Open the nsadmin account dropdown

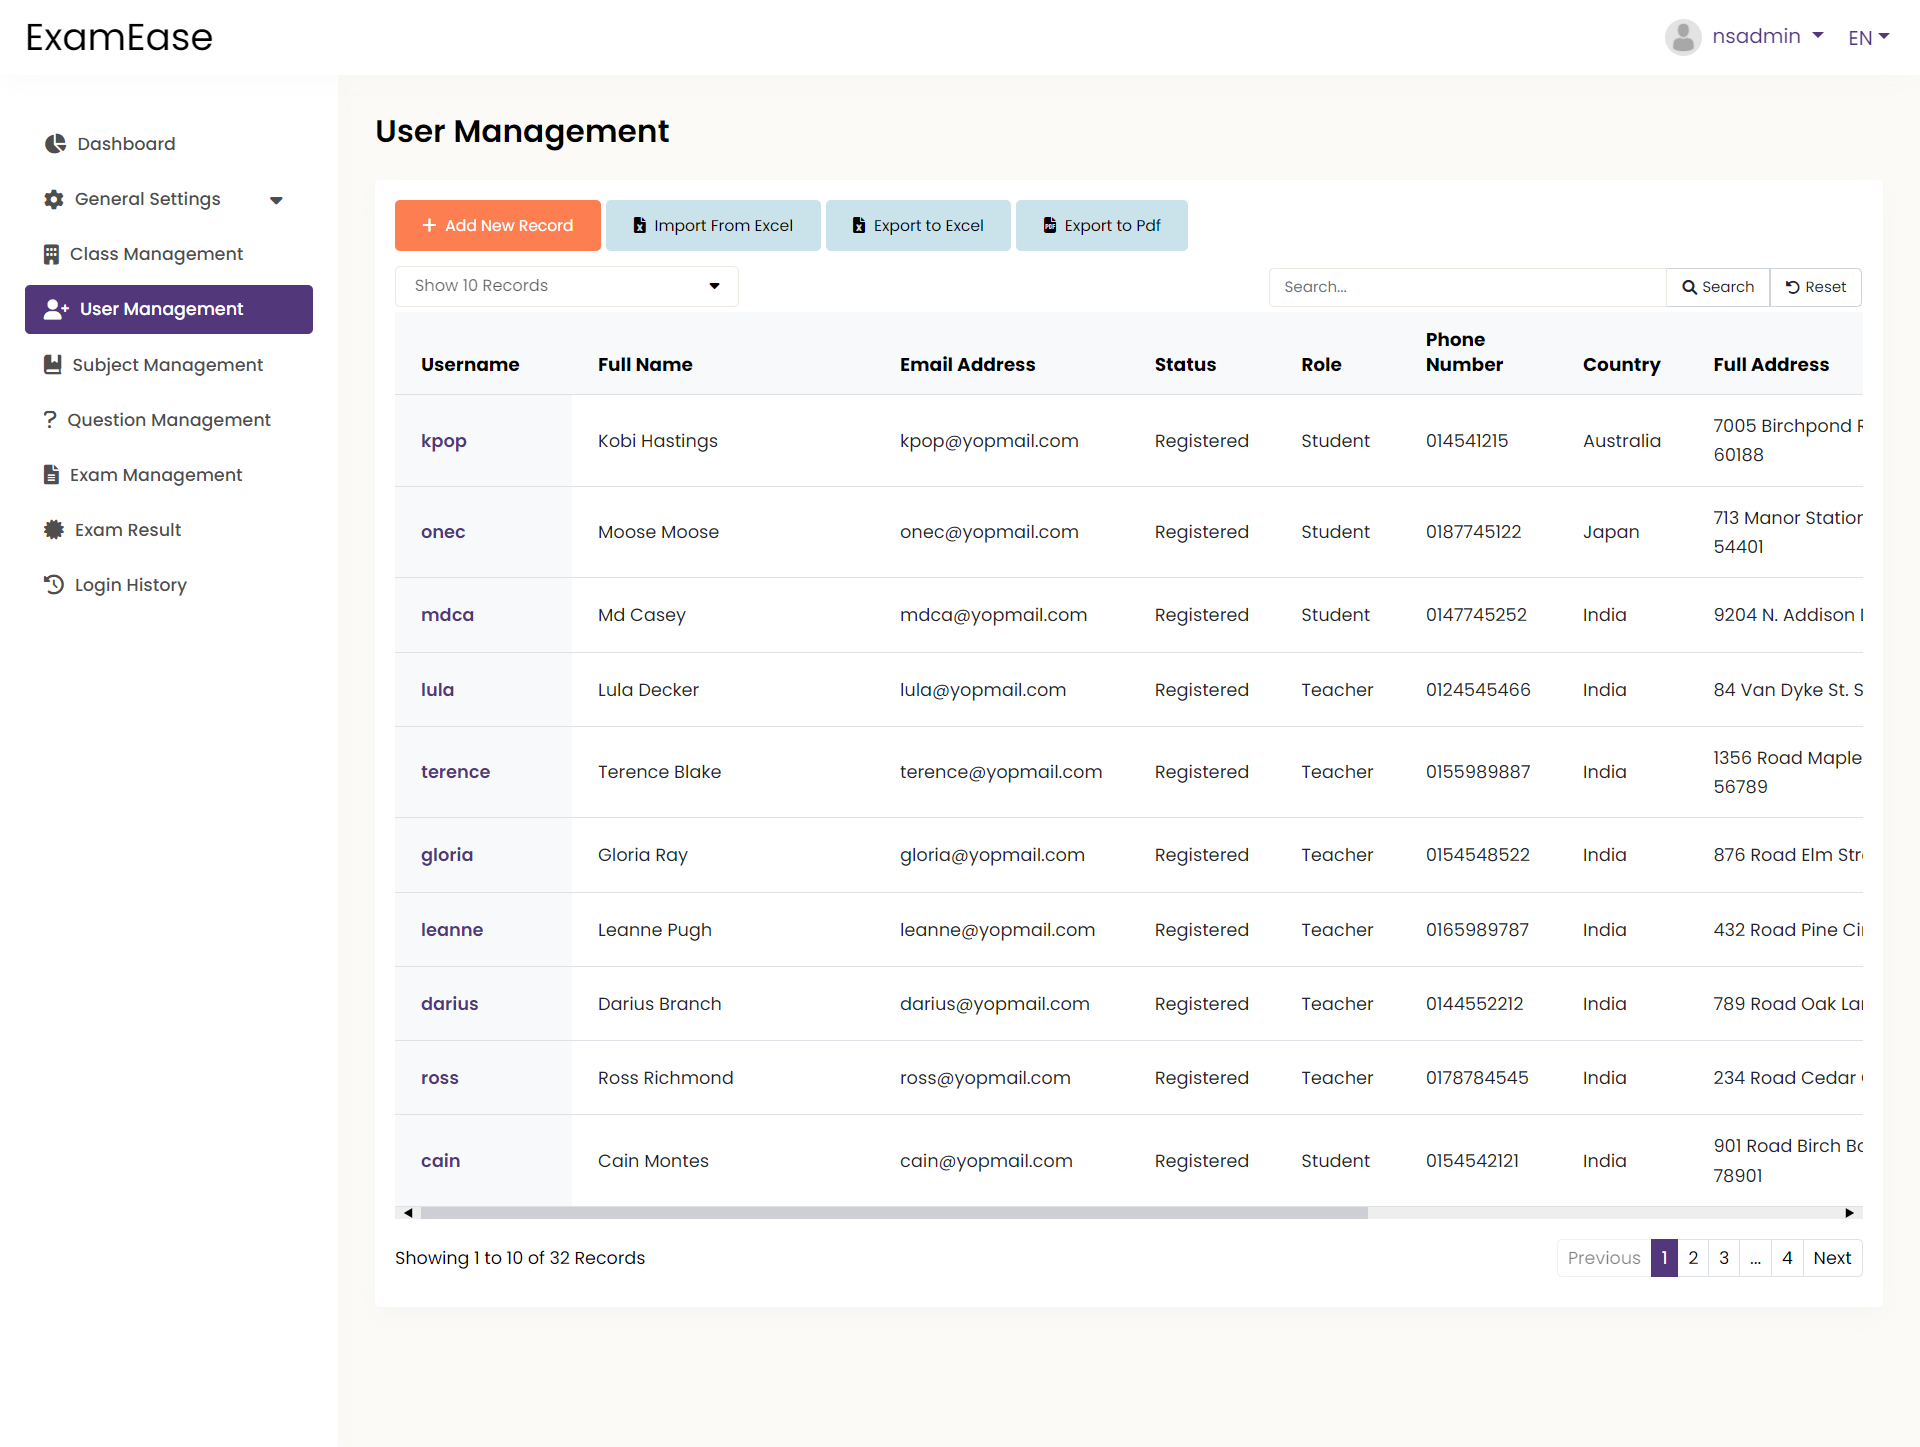pyautogui.click(x=1767, y=36)
